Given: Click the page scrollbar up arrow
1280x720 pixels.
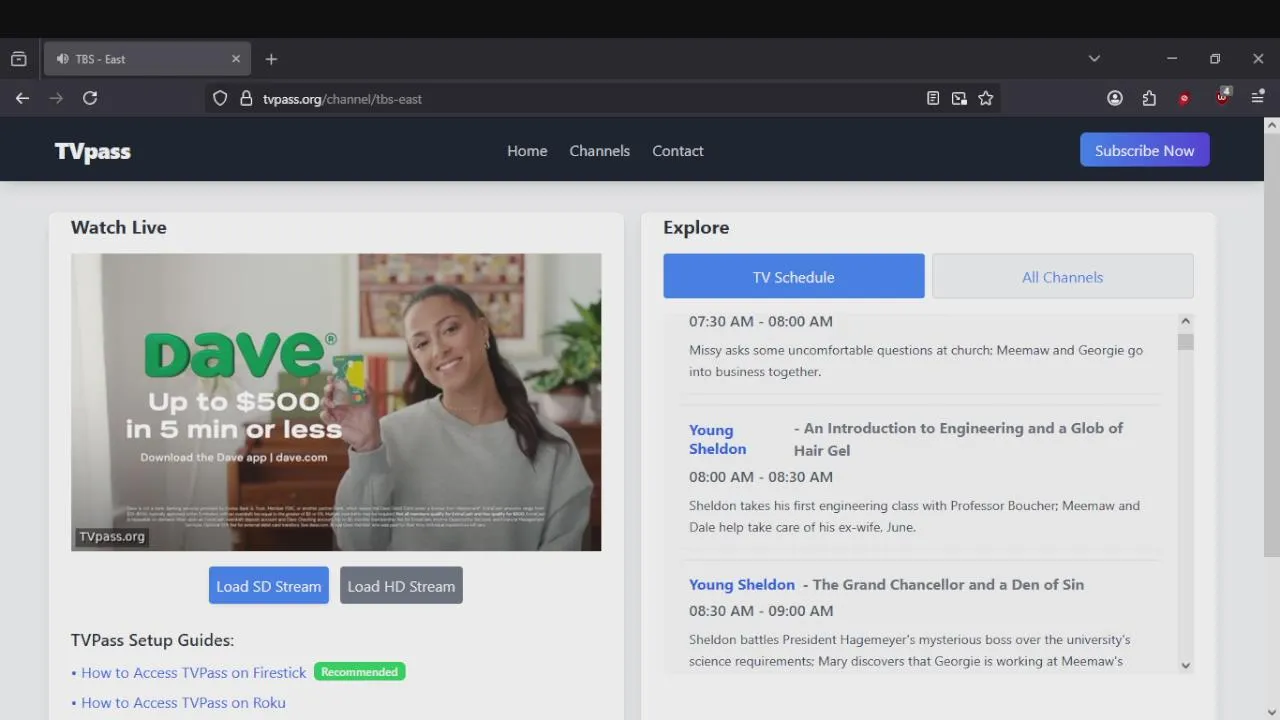Looking at the screenshot, I should pos(1272,126).
